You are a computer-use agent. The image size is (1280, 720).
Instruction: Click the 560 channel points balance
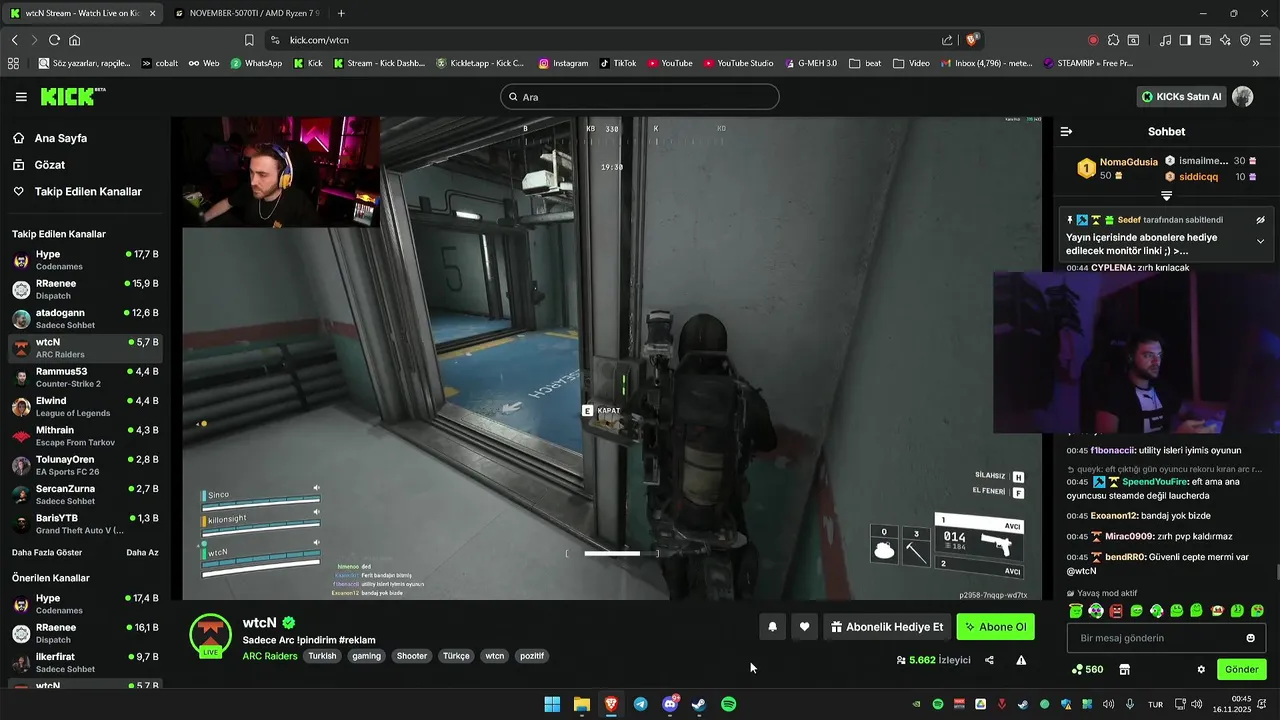tap(1087, 670)
